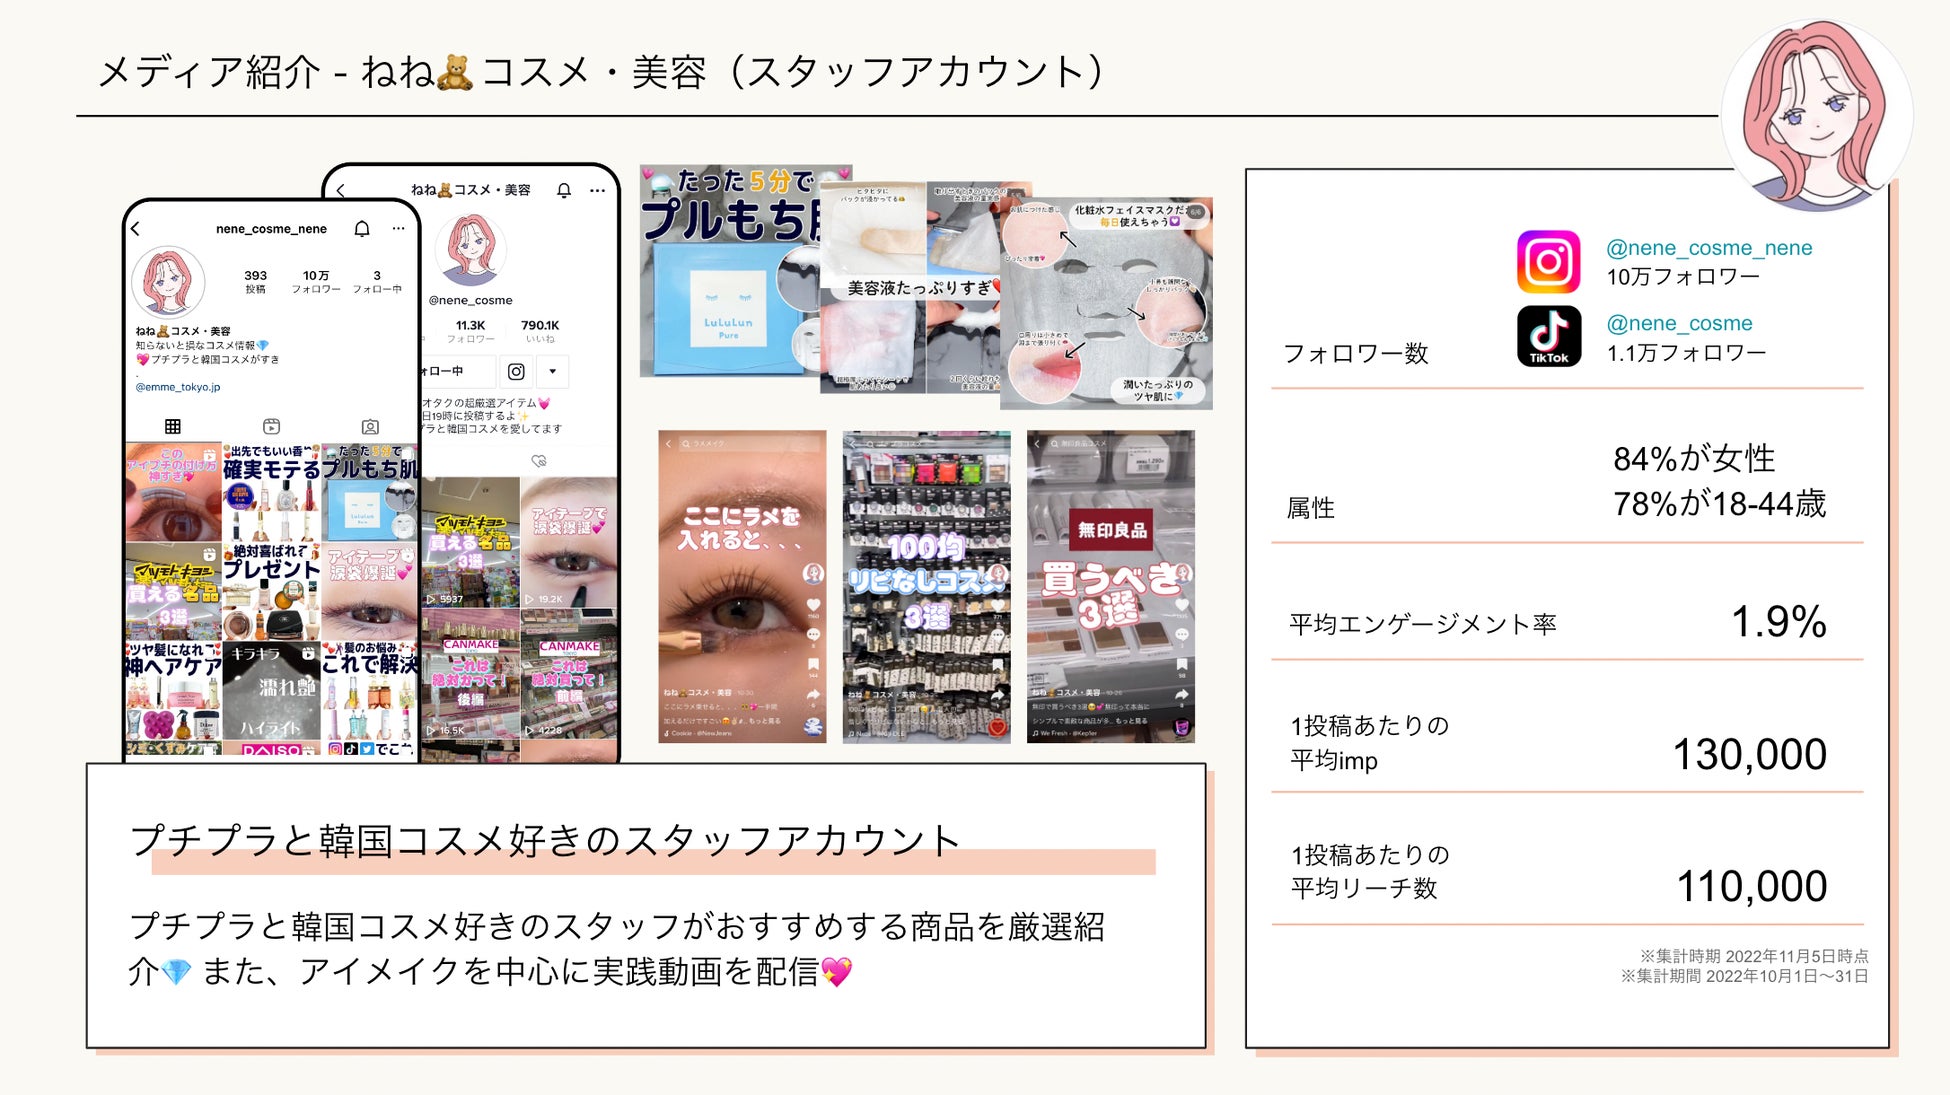Click the notification bell on Instagram profile
This screenshot has height=1095, width=1950.
tap(362, 229)
